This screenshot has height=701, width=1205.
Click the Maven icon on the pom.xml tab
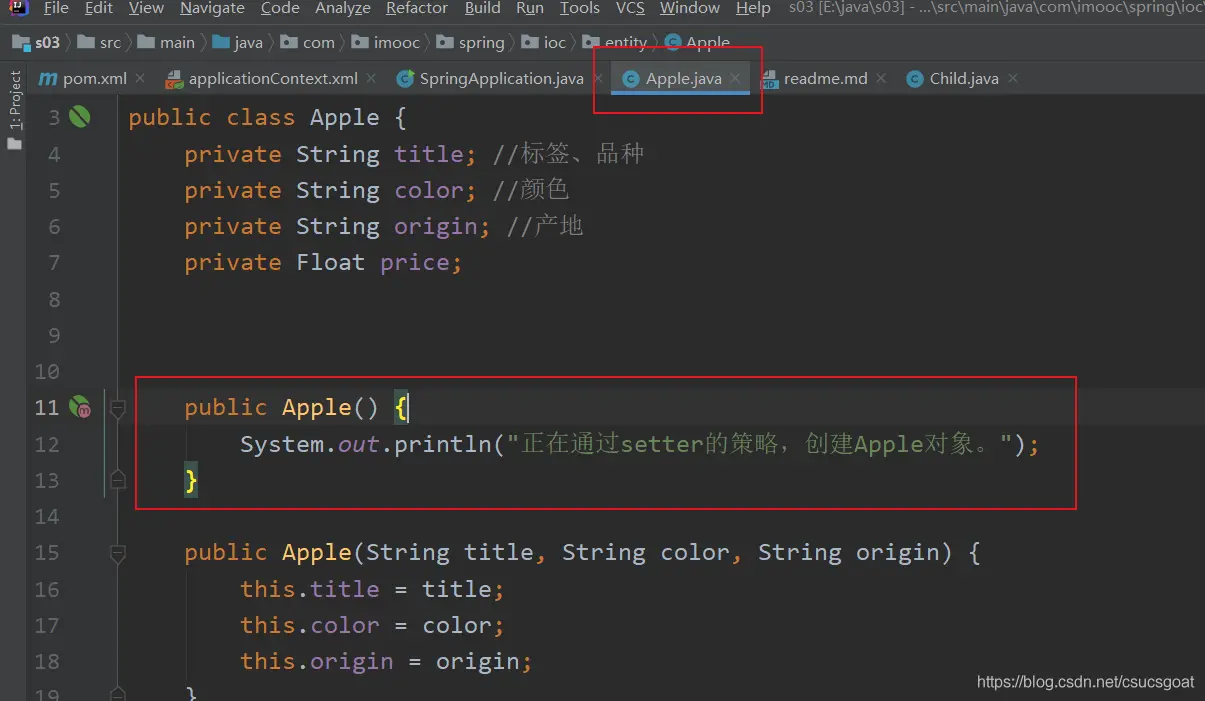pos(47,79)
